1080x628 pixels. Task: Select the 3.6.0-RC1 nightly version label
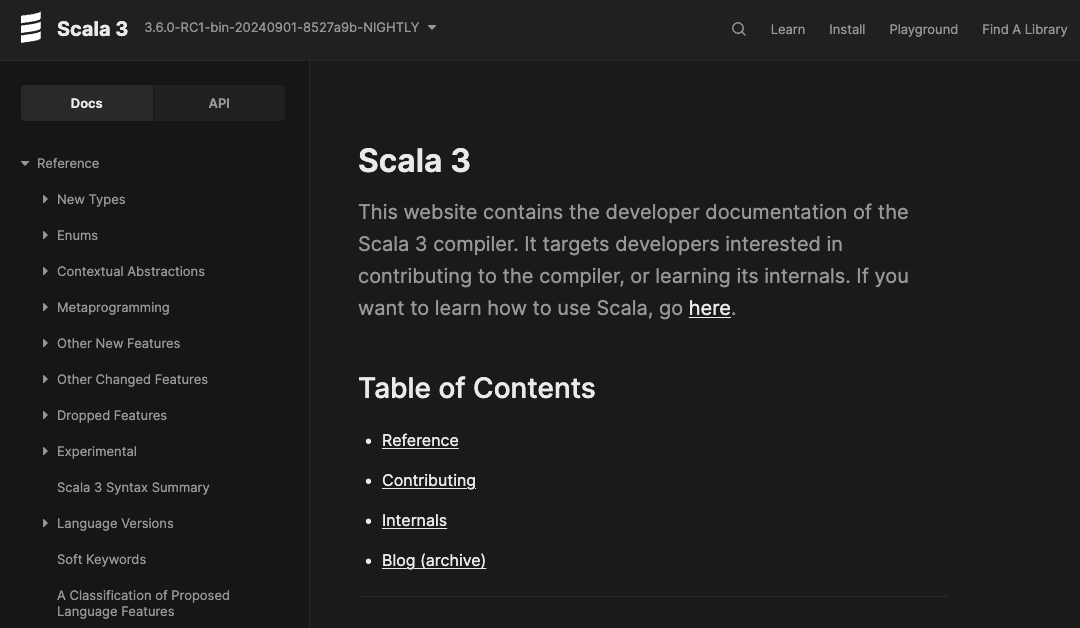click(282, 28)
